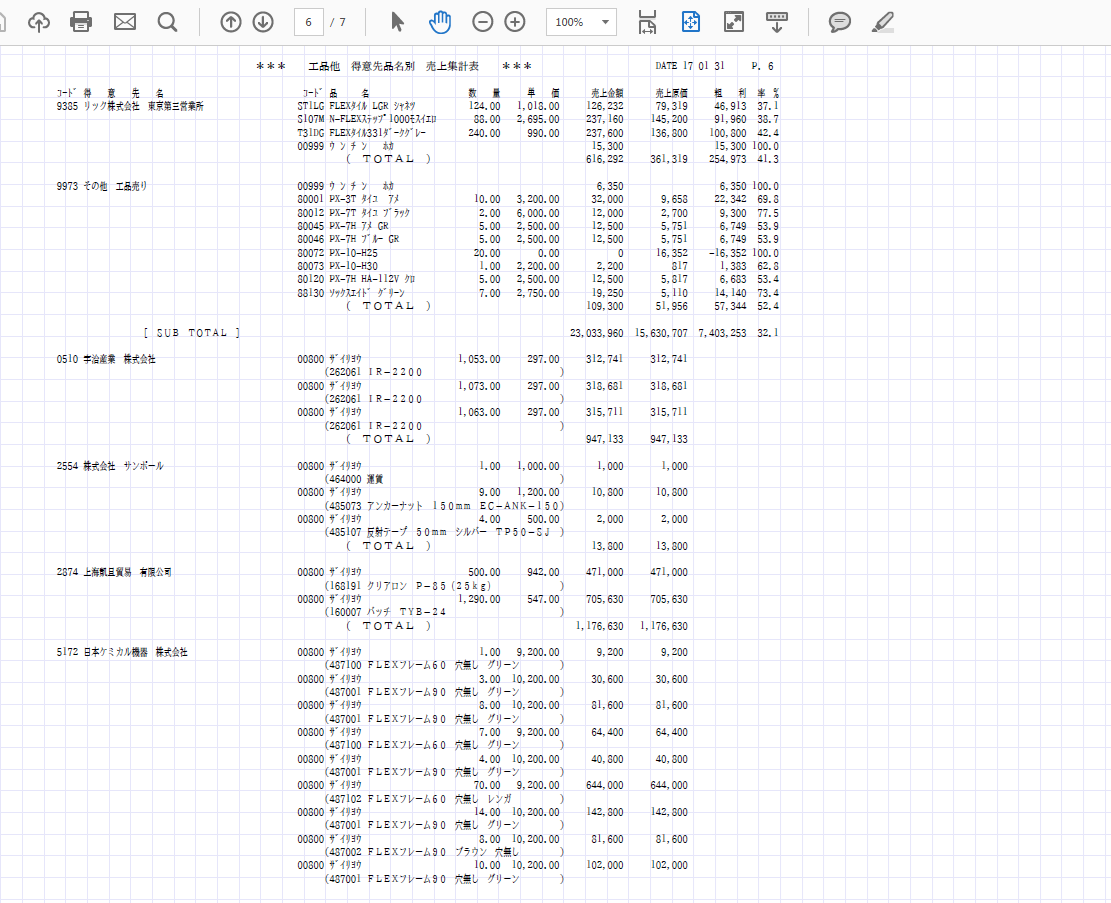Screen dimensions: 1111x903
Task: Add a comment with speech bubble
Action: coord(840,22)
